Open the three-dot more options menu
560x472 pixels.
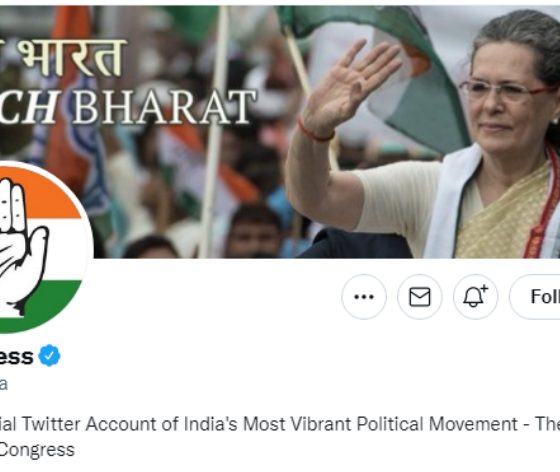[x=364, y=297]
